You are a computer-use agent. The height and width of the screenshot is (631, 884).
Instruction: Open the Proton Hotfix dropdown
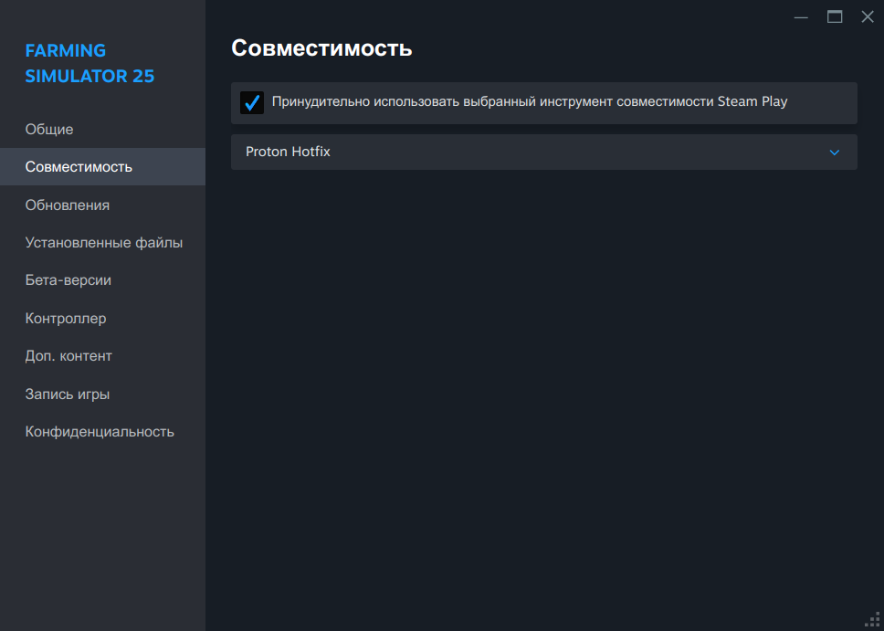(x=544, y=152)
